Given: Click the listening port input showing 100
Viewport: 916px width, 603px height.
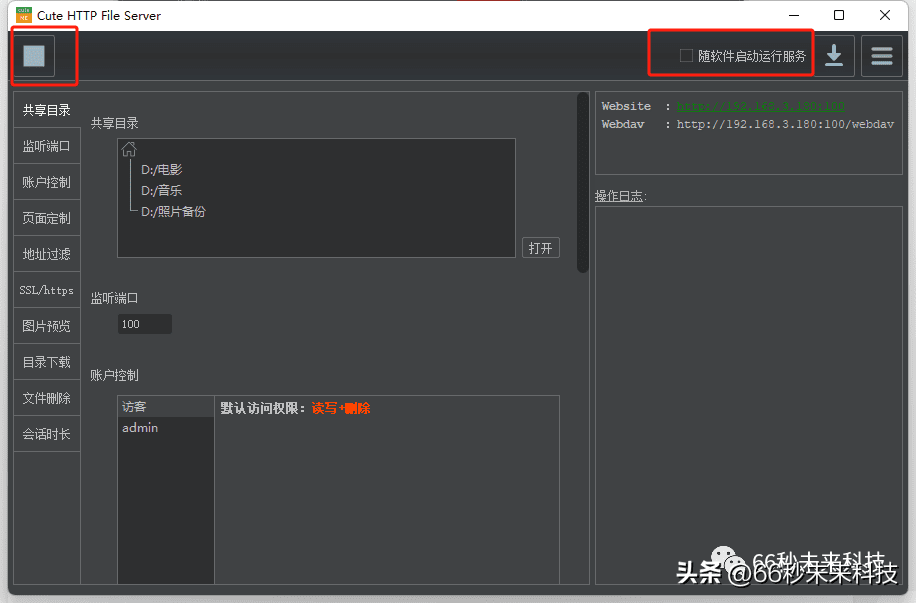Looking at the screenshot, I should point(144,323).
